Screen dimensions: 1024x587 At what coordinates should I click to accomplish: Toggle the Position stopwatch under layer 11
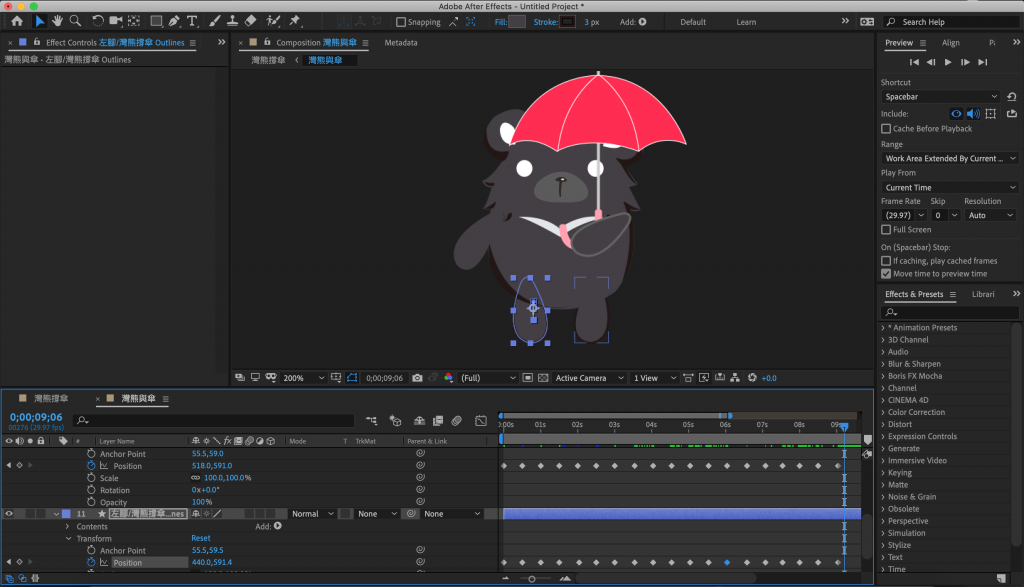(x=91, y=562)
